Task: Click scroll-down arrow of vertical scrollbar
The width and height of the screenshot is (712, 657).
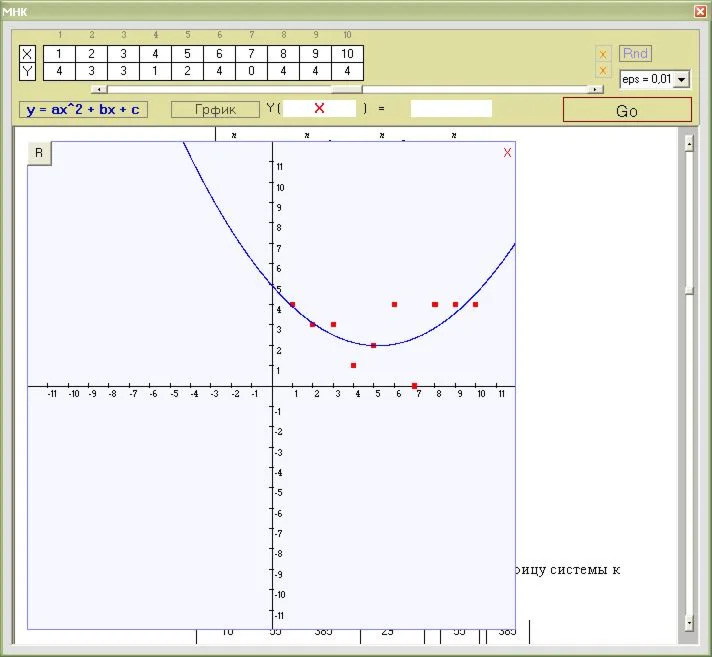Action: pyautogui.click(x=688, y=622)
